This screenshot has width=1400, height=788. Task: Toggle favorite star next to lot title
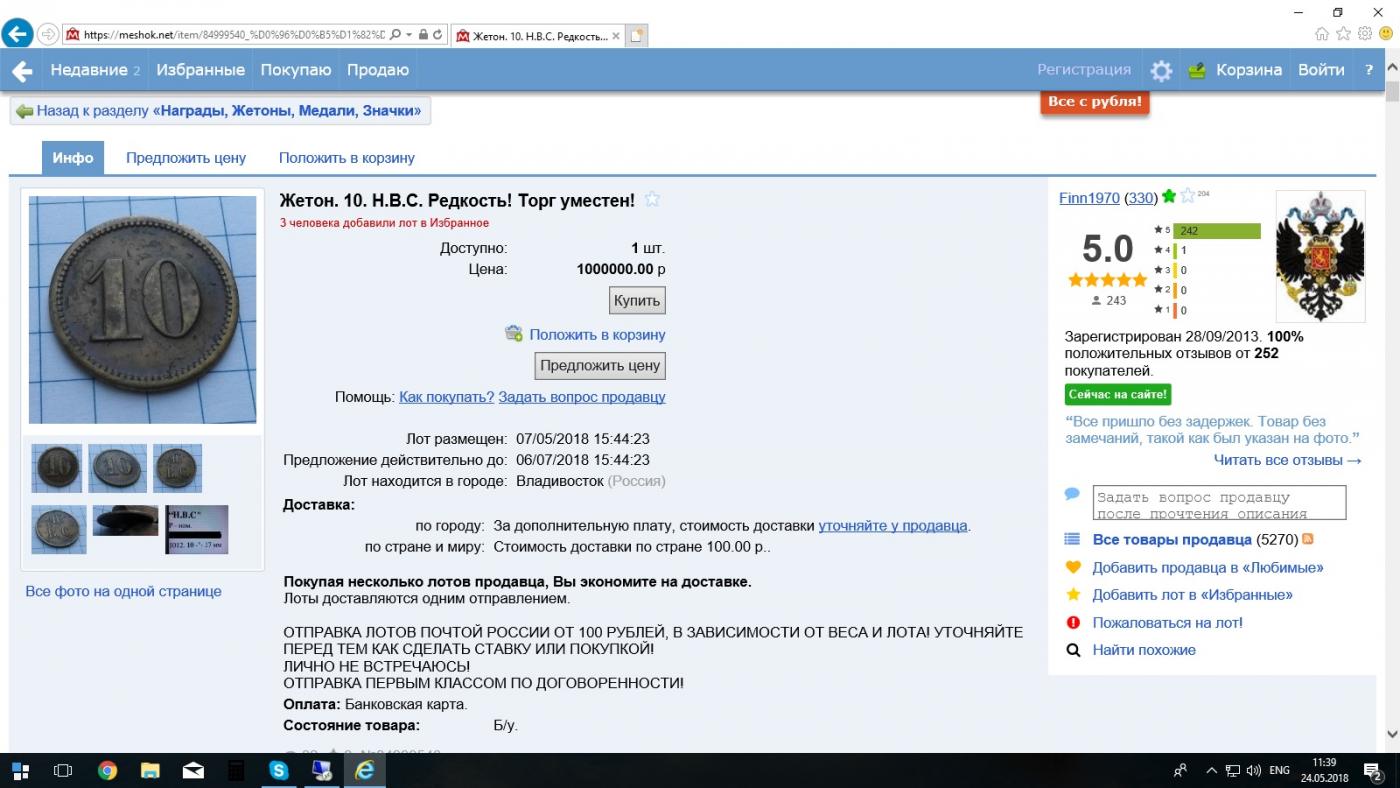pos(652,199)
